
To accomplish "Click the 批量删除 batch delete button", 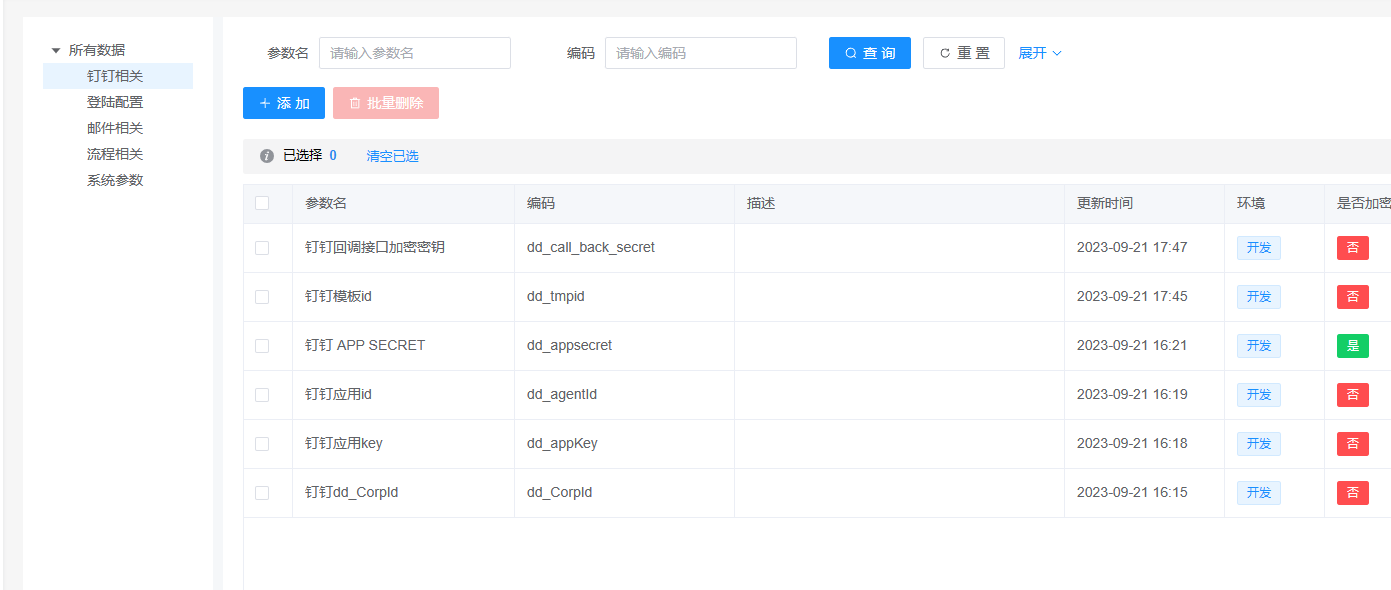I will pos(385,103).
